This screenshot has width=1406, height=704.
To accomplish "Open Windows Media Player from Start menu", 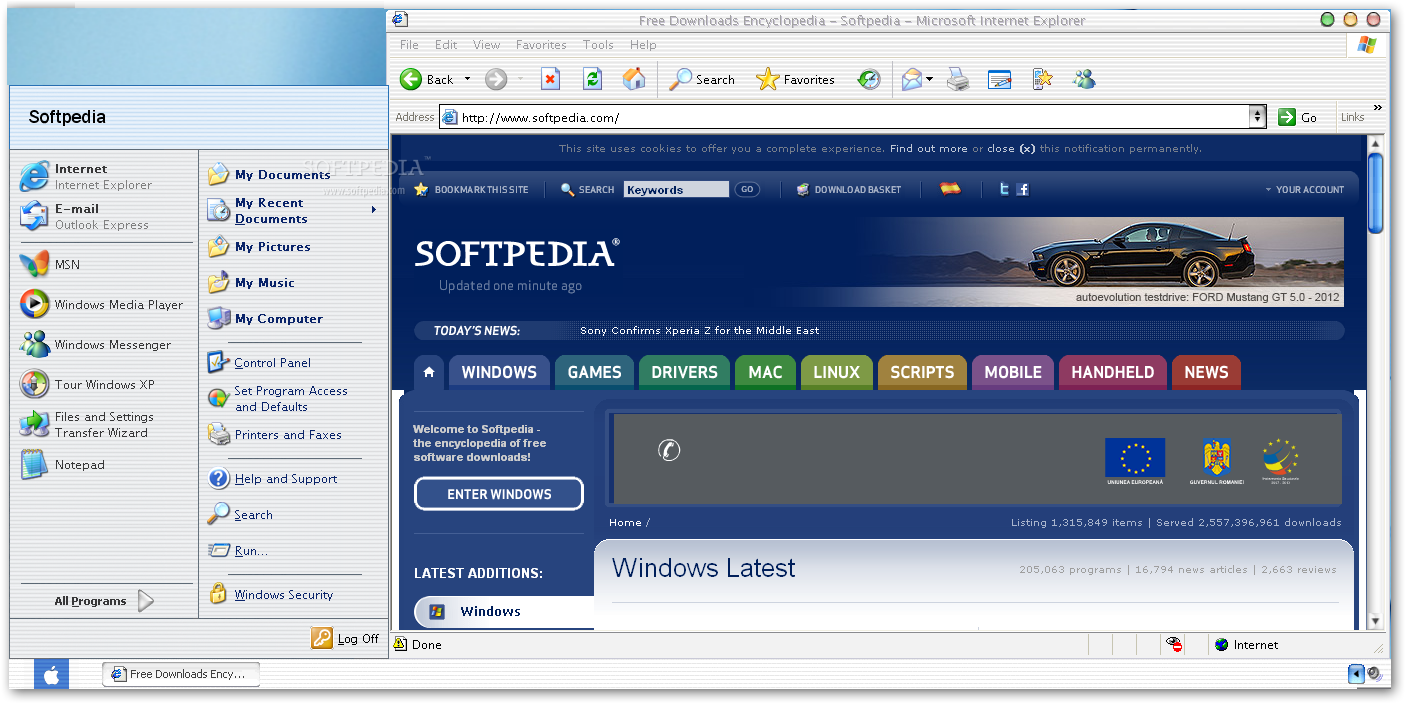I will pyautogui.click(x=104, y=305).
